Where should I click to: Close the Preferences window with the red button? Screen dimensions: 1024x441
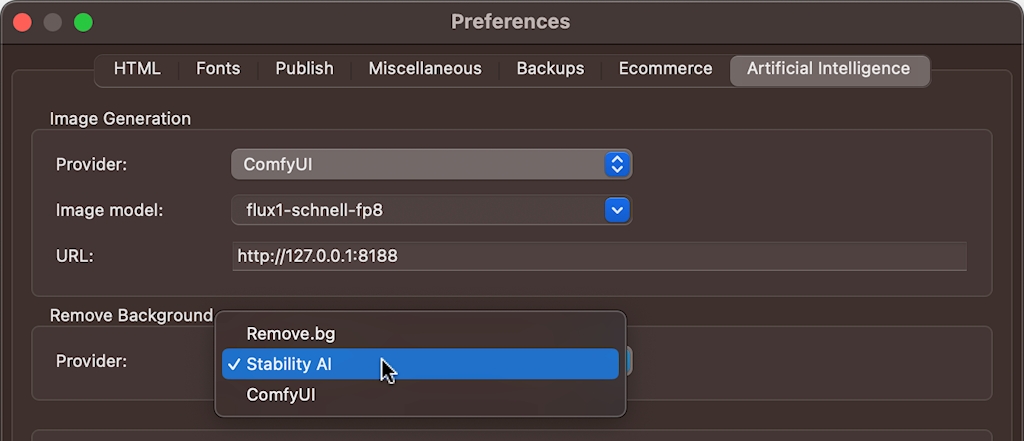click(22, 21)
